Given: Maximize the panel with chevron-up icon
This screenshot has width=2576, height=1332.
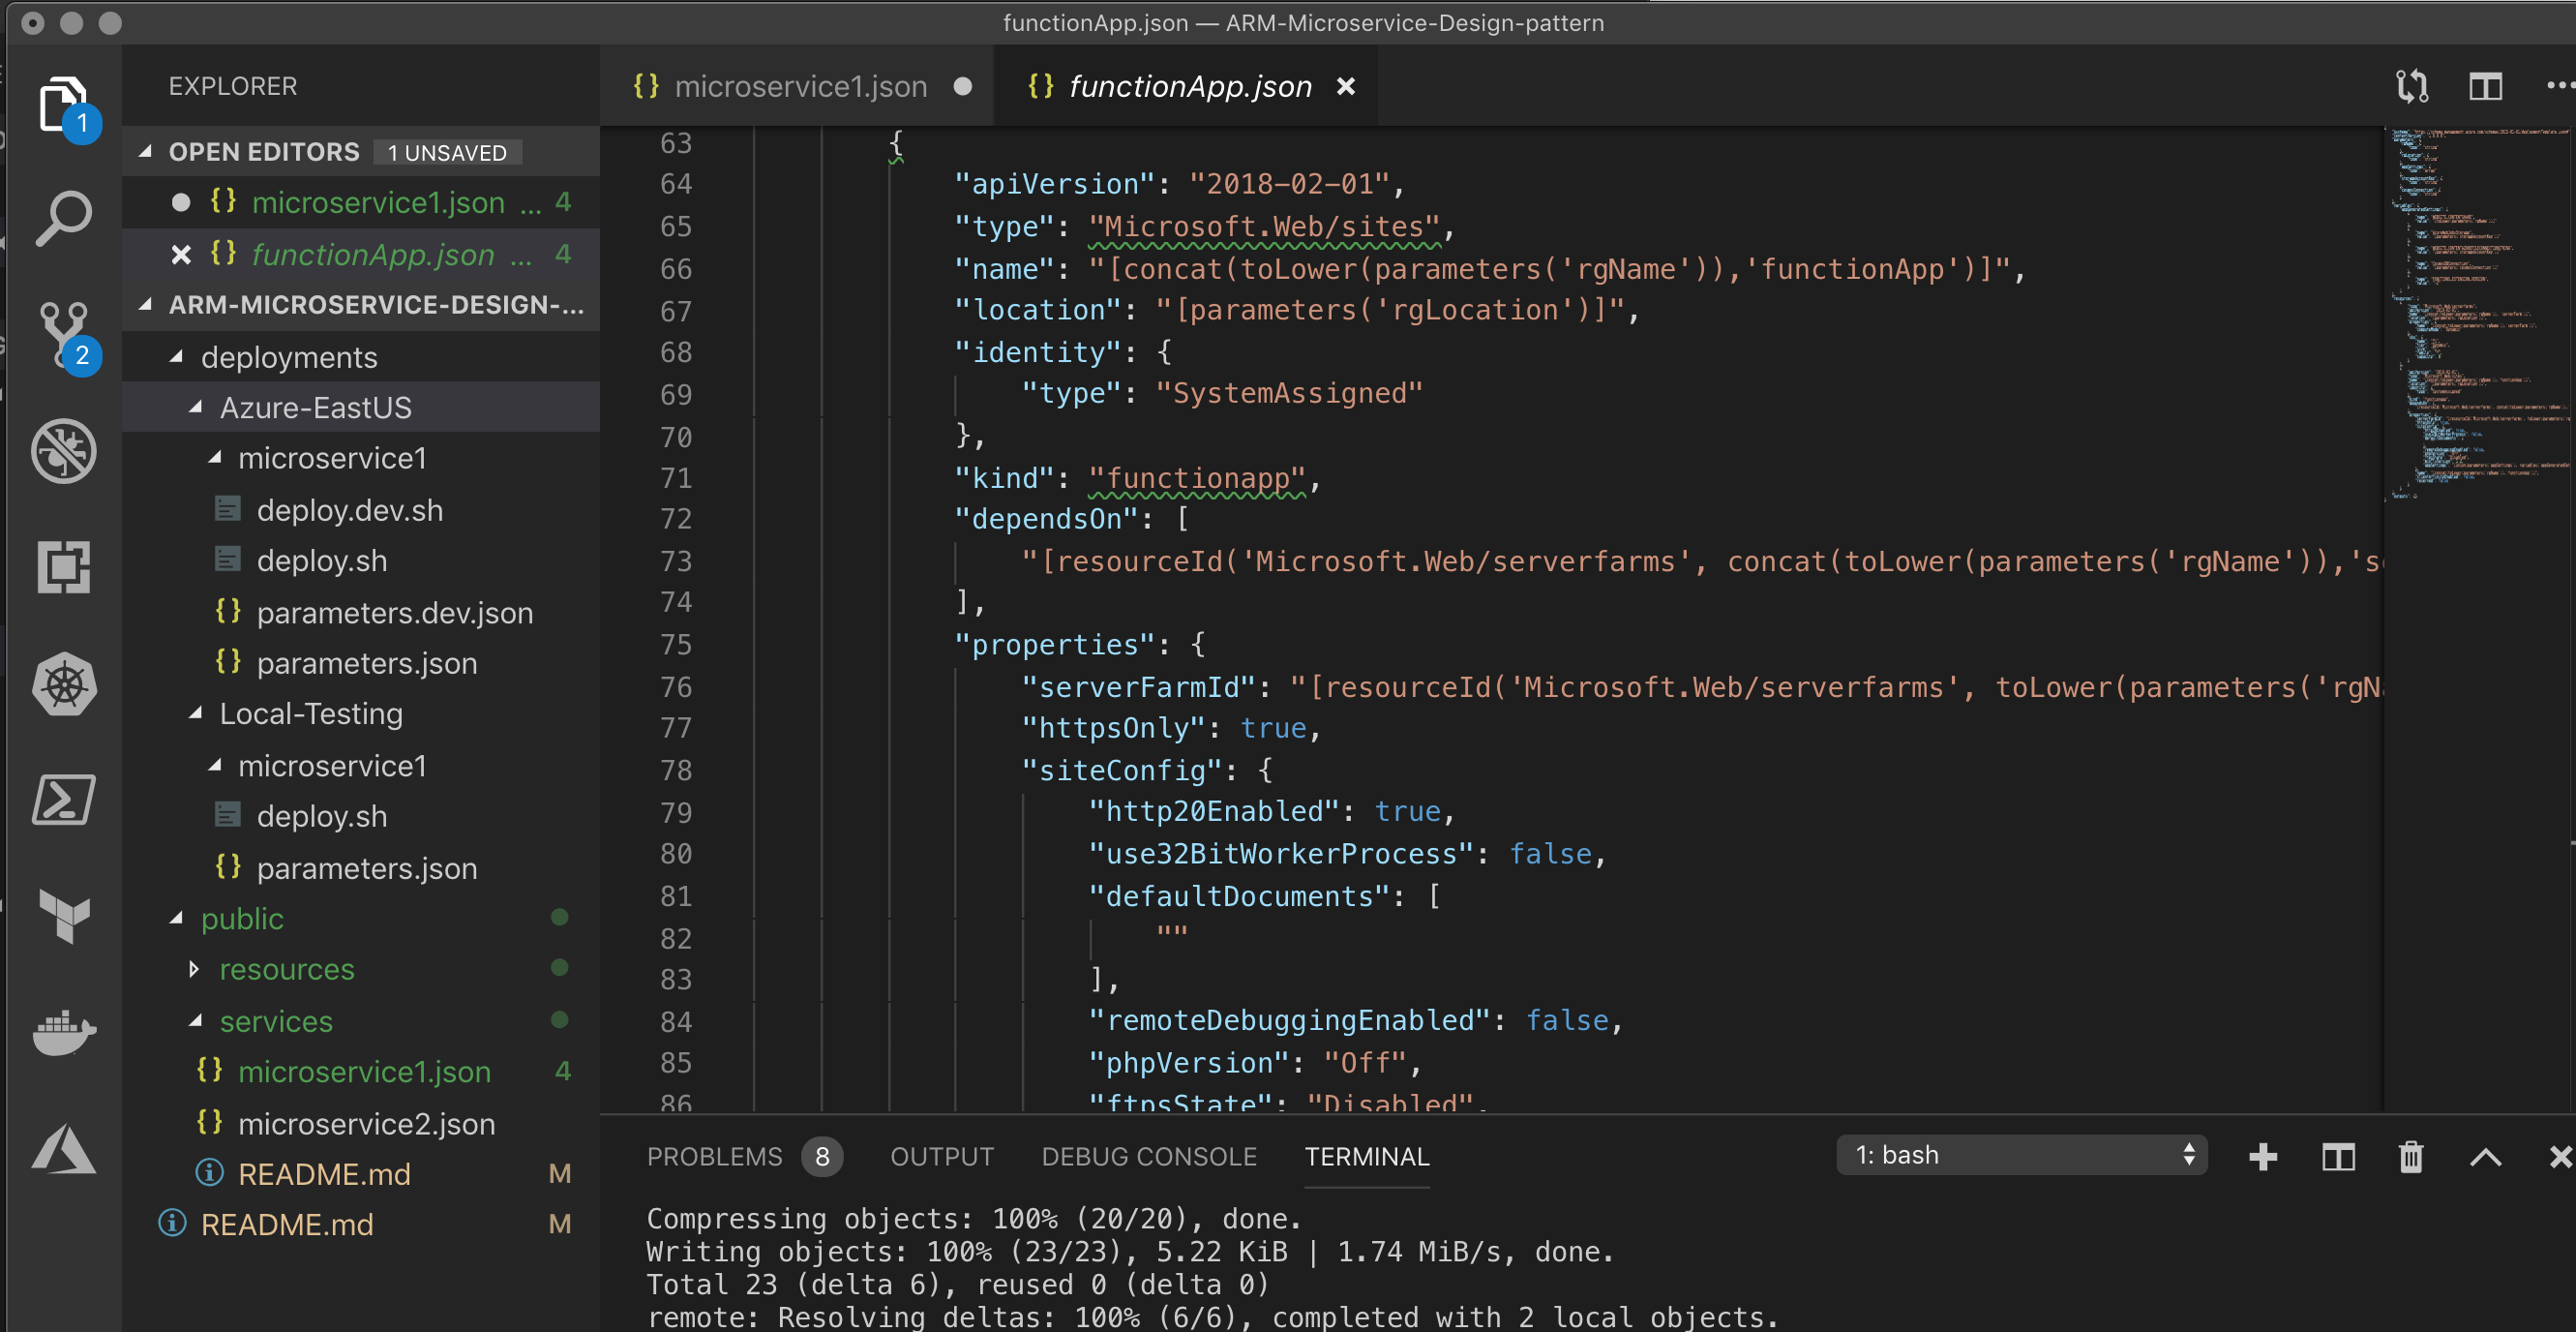Looking at the screenshot, I should (x=2486, y=1158).
